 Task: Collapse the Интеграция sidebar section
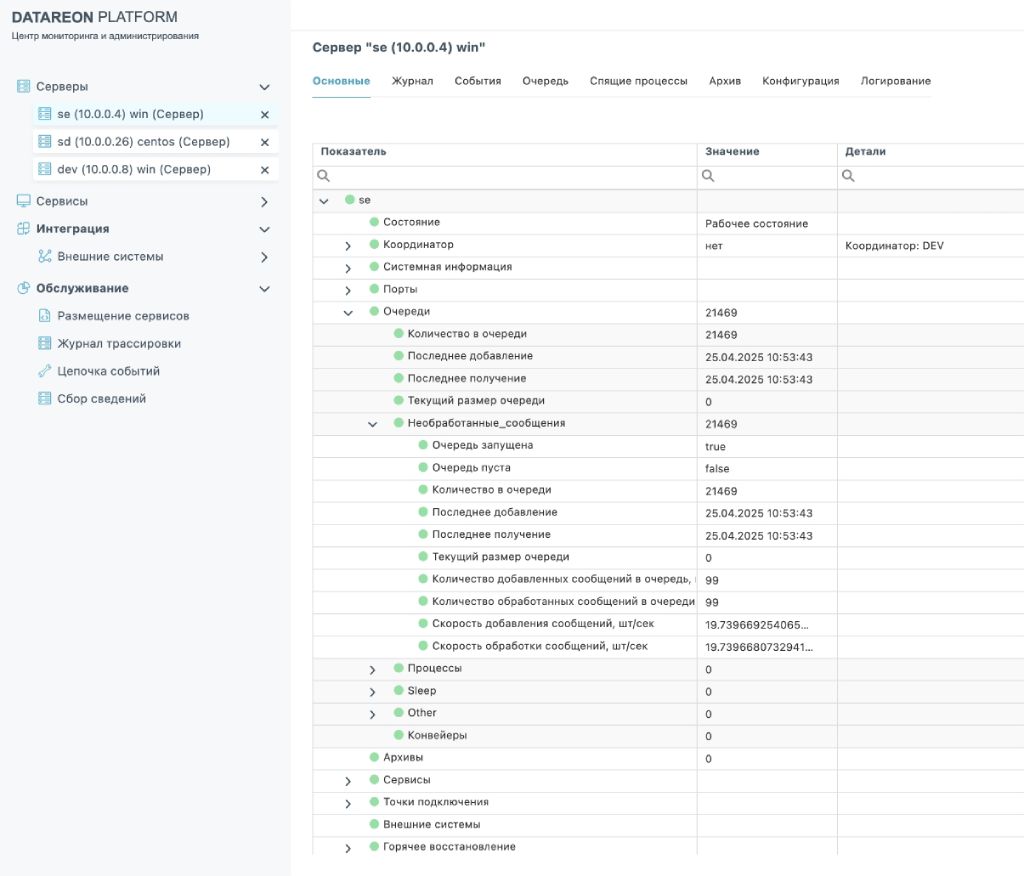coord(264,229)
